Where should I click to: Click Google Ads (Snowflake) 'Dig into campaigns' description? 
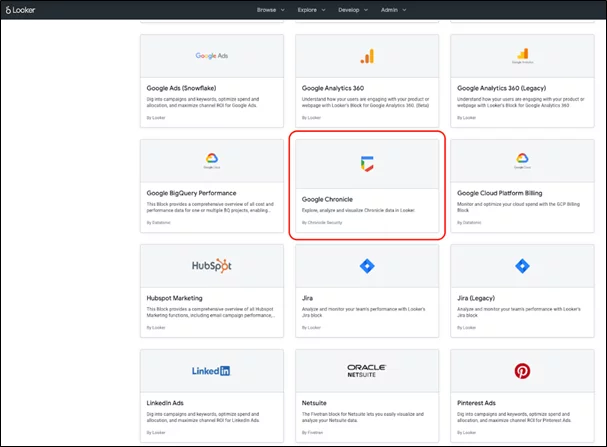click(203, 102)
